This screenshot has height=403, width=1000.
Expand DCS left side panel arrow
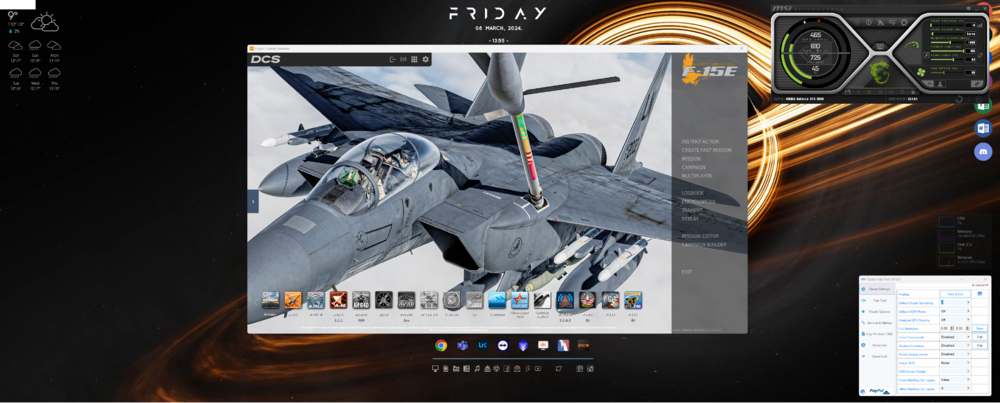253,201
